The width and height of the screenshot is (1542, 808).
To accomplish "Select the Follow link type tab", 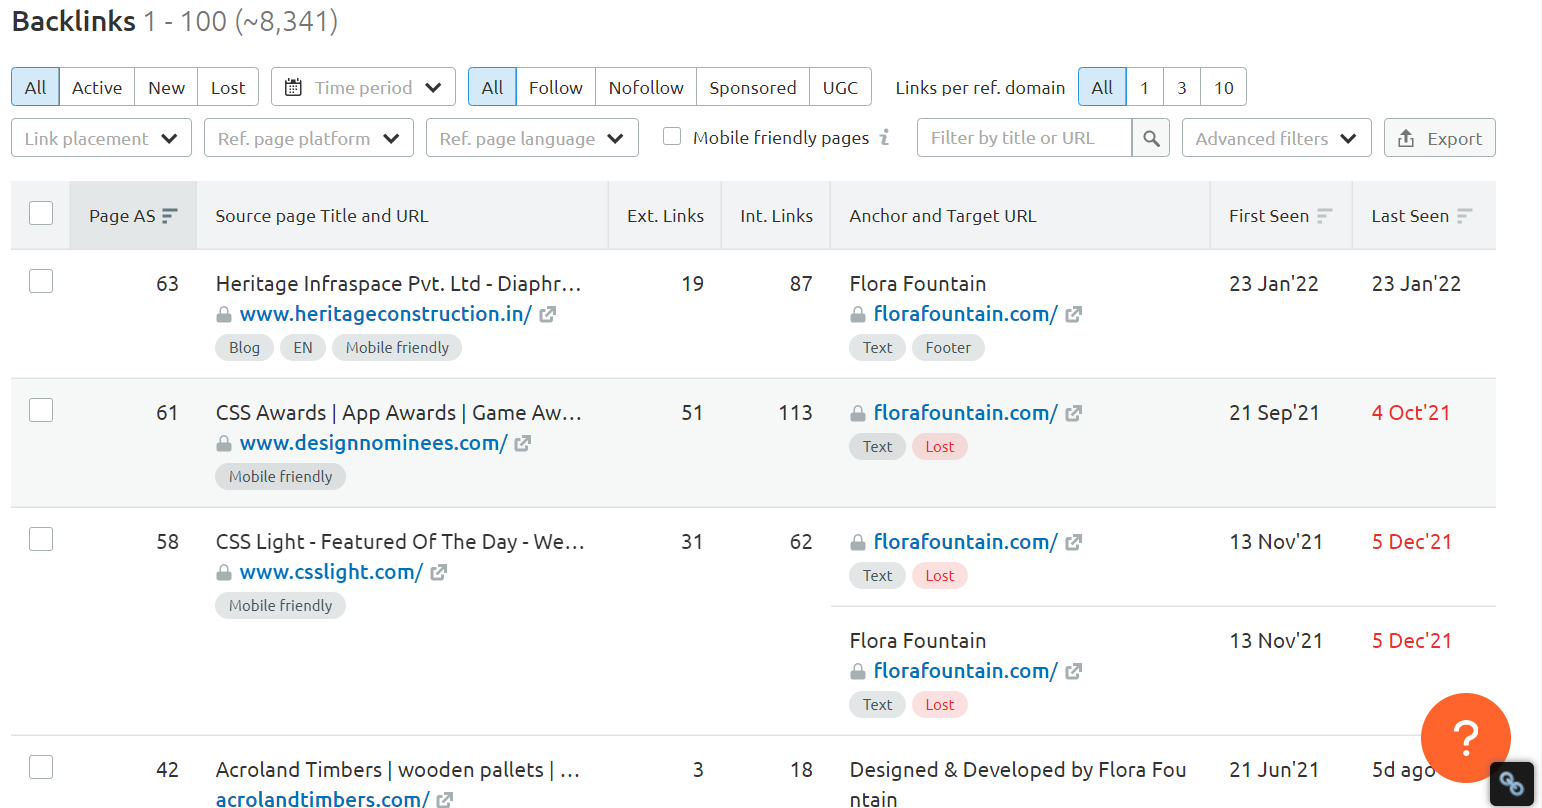I will pyautogui.click(x=556, y=87).
